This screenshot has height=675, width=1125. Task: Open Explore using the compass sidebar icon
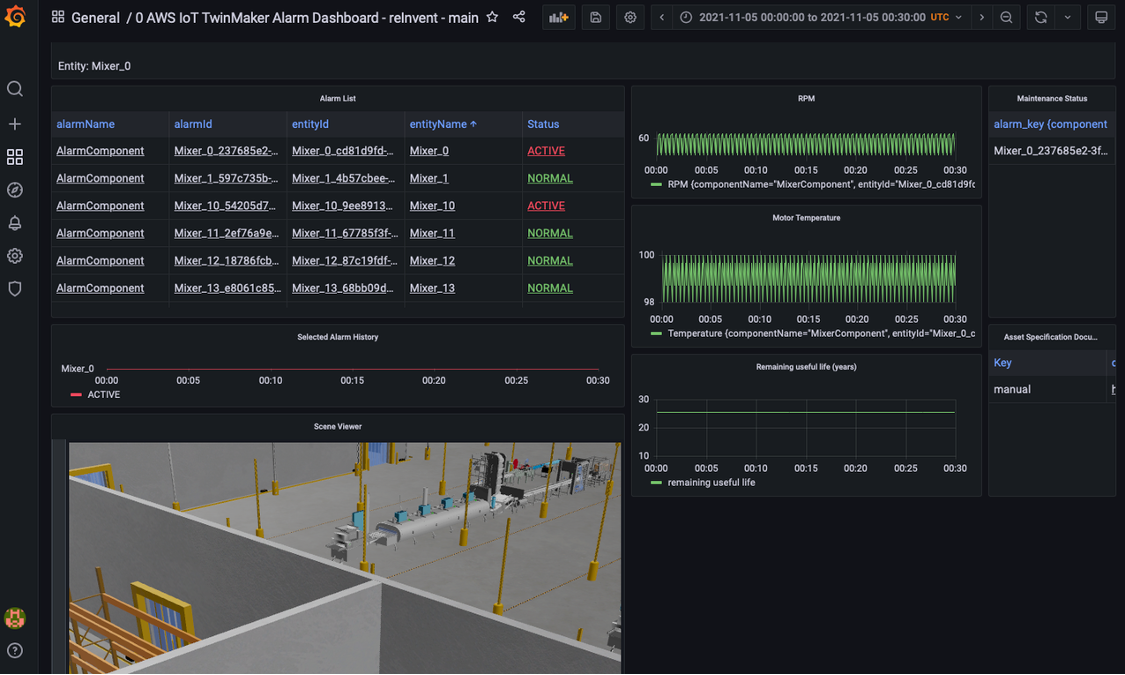[15, 189]
